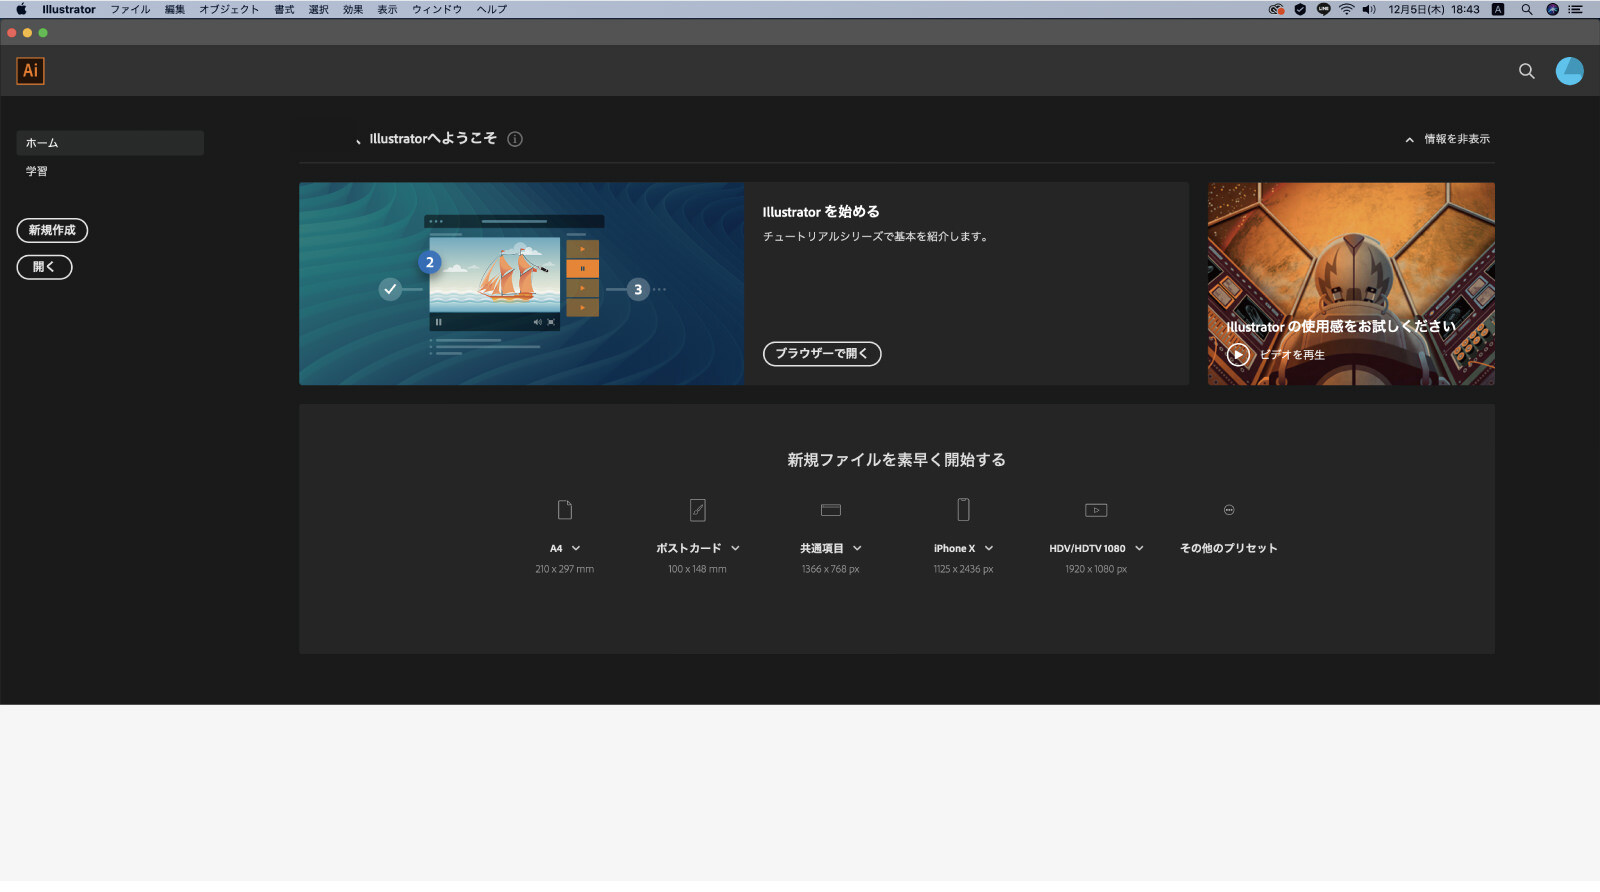Image resolution: width=1600 pixels, height=892 pixels.
Task: Select the A4 document preset icon
Action: pyautogui.click(x=565, y=510)
